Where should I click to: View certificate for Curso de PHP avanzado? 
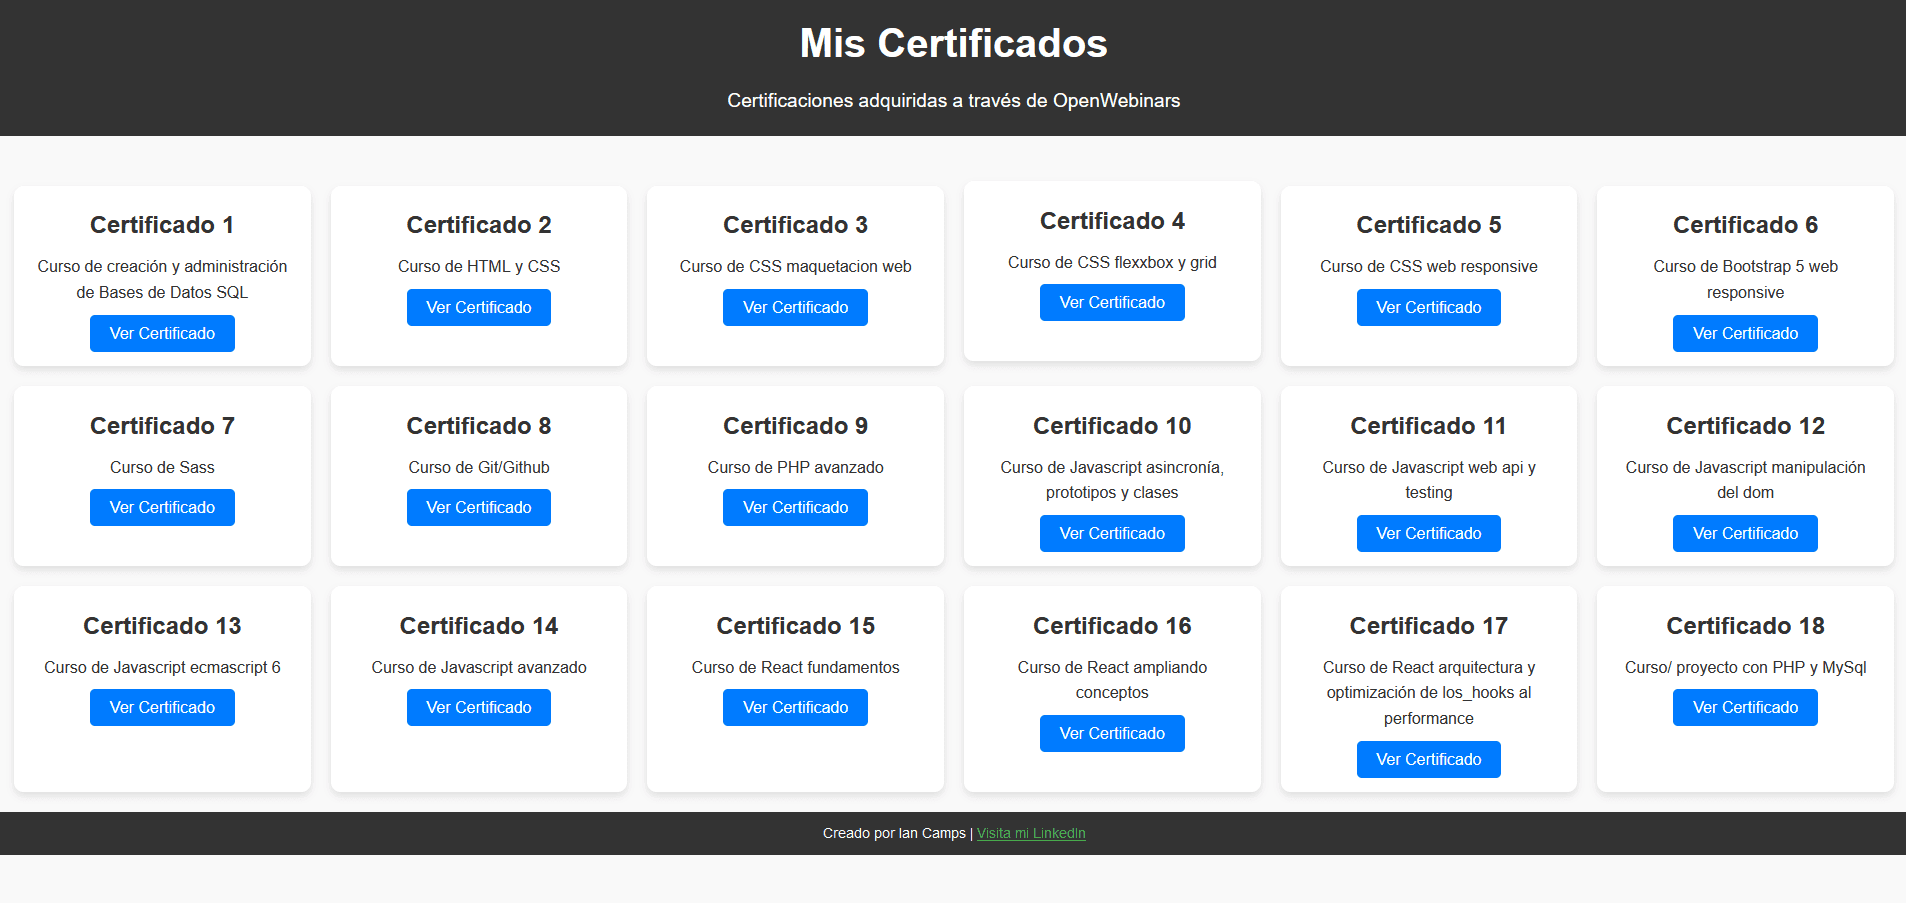[795, 507]
